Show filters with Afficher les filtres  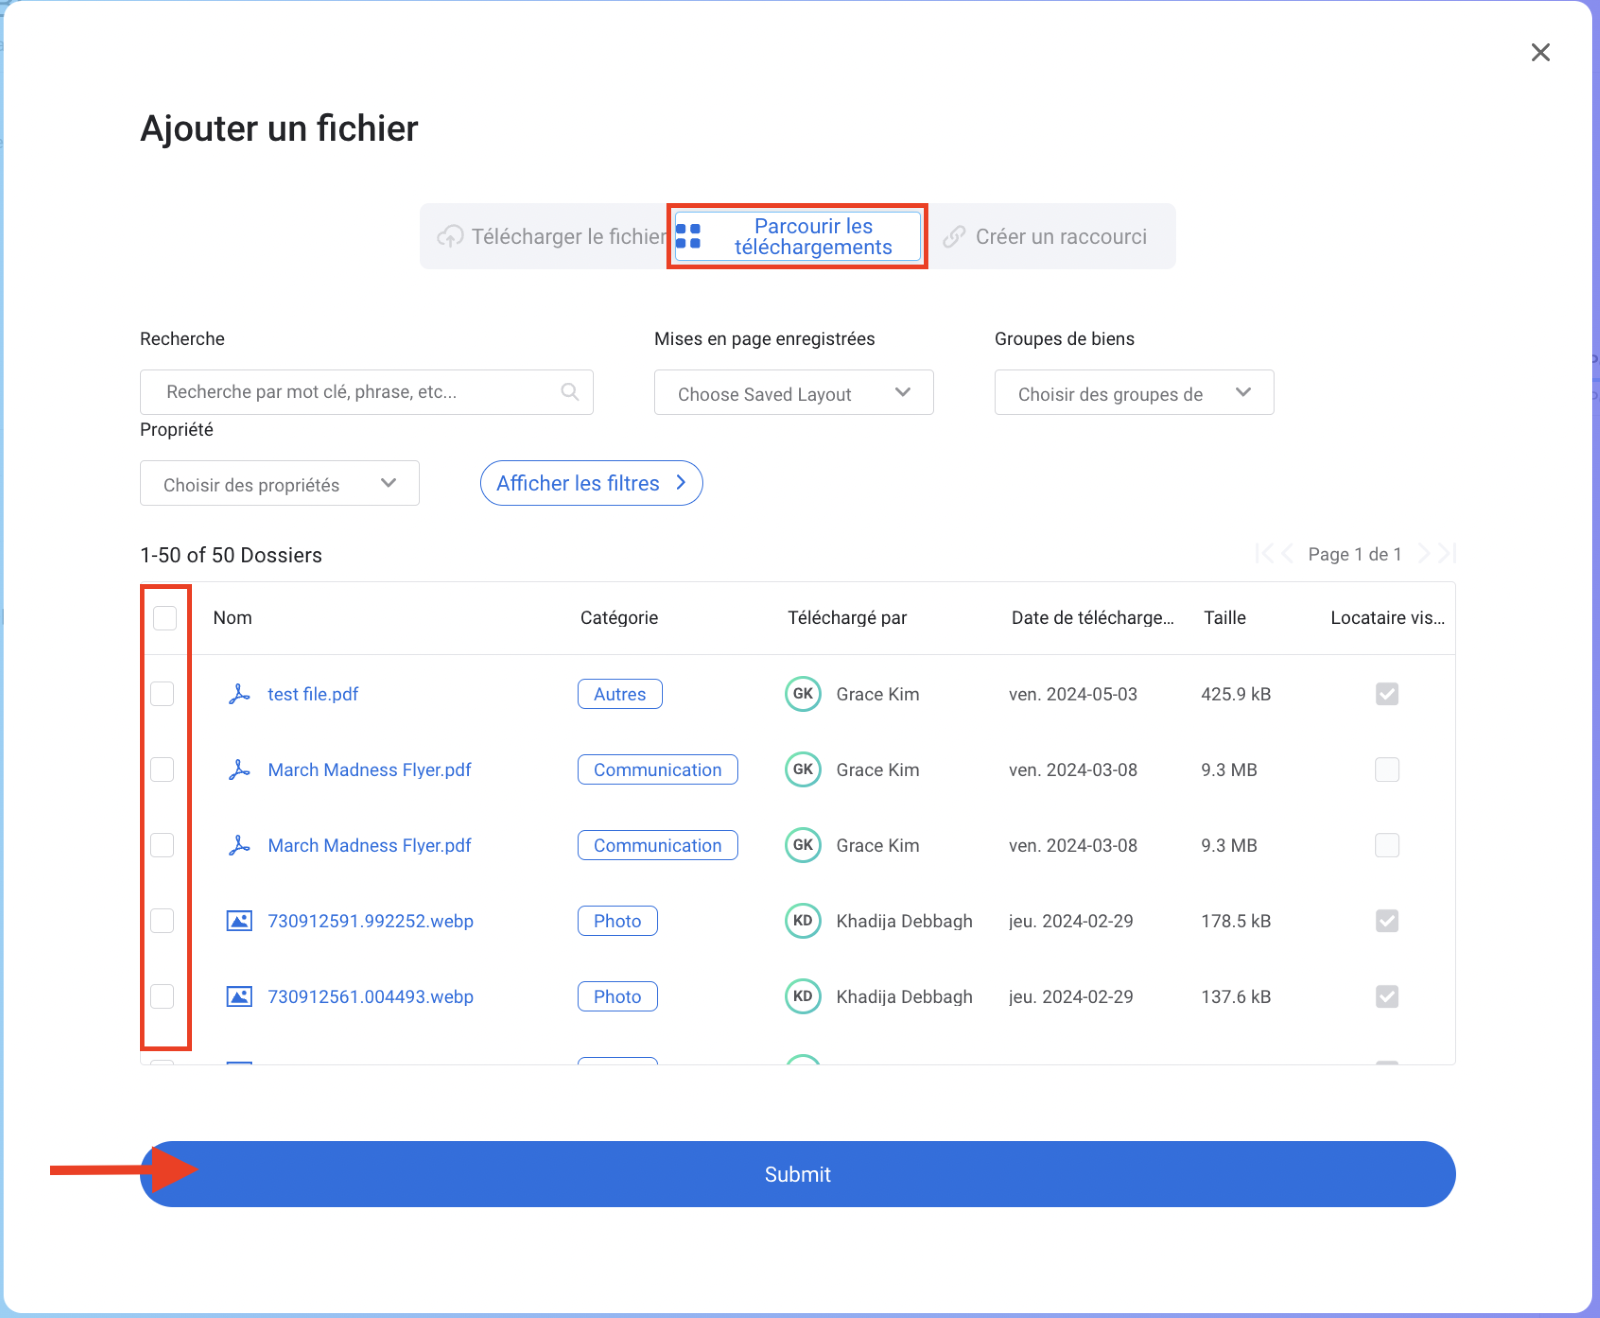[591, 484]
